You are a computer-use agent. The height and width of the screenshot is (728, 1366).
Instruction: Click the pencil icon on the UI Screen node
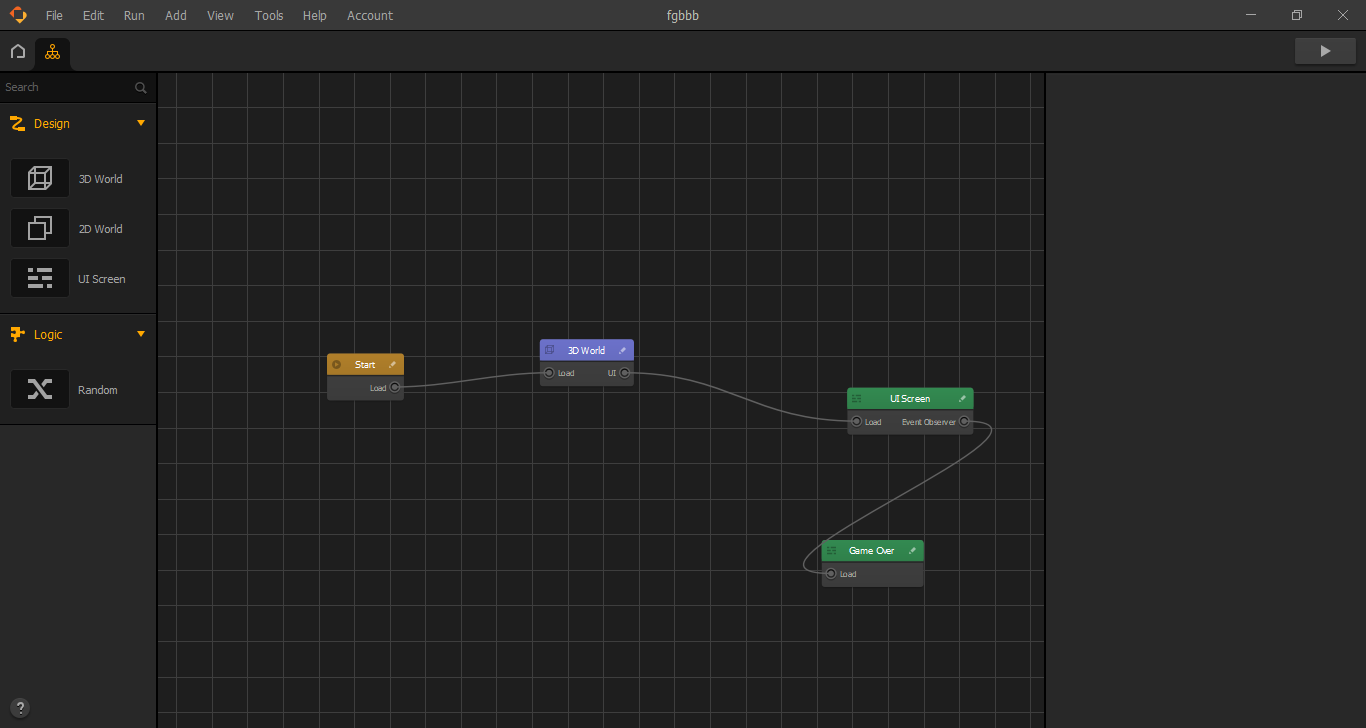pyautogui.click(x=962, y=398)
